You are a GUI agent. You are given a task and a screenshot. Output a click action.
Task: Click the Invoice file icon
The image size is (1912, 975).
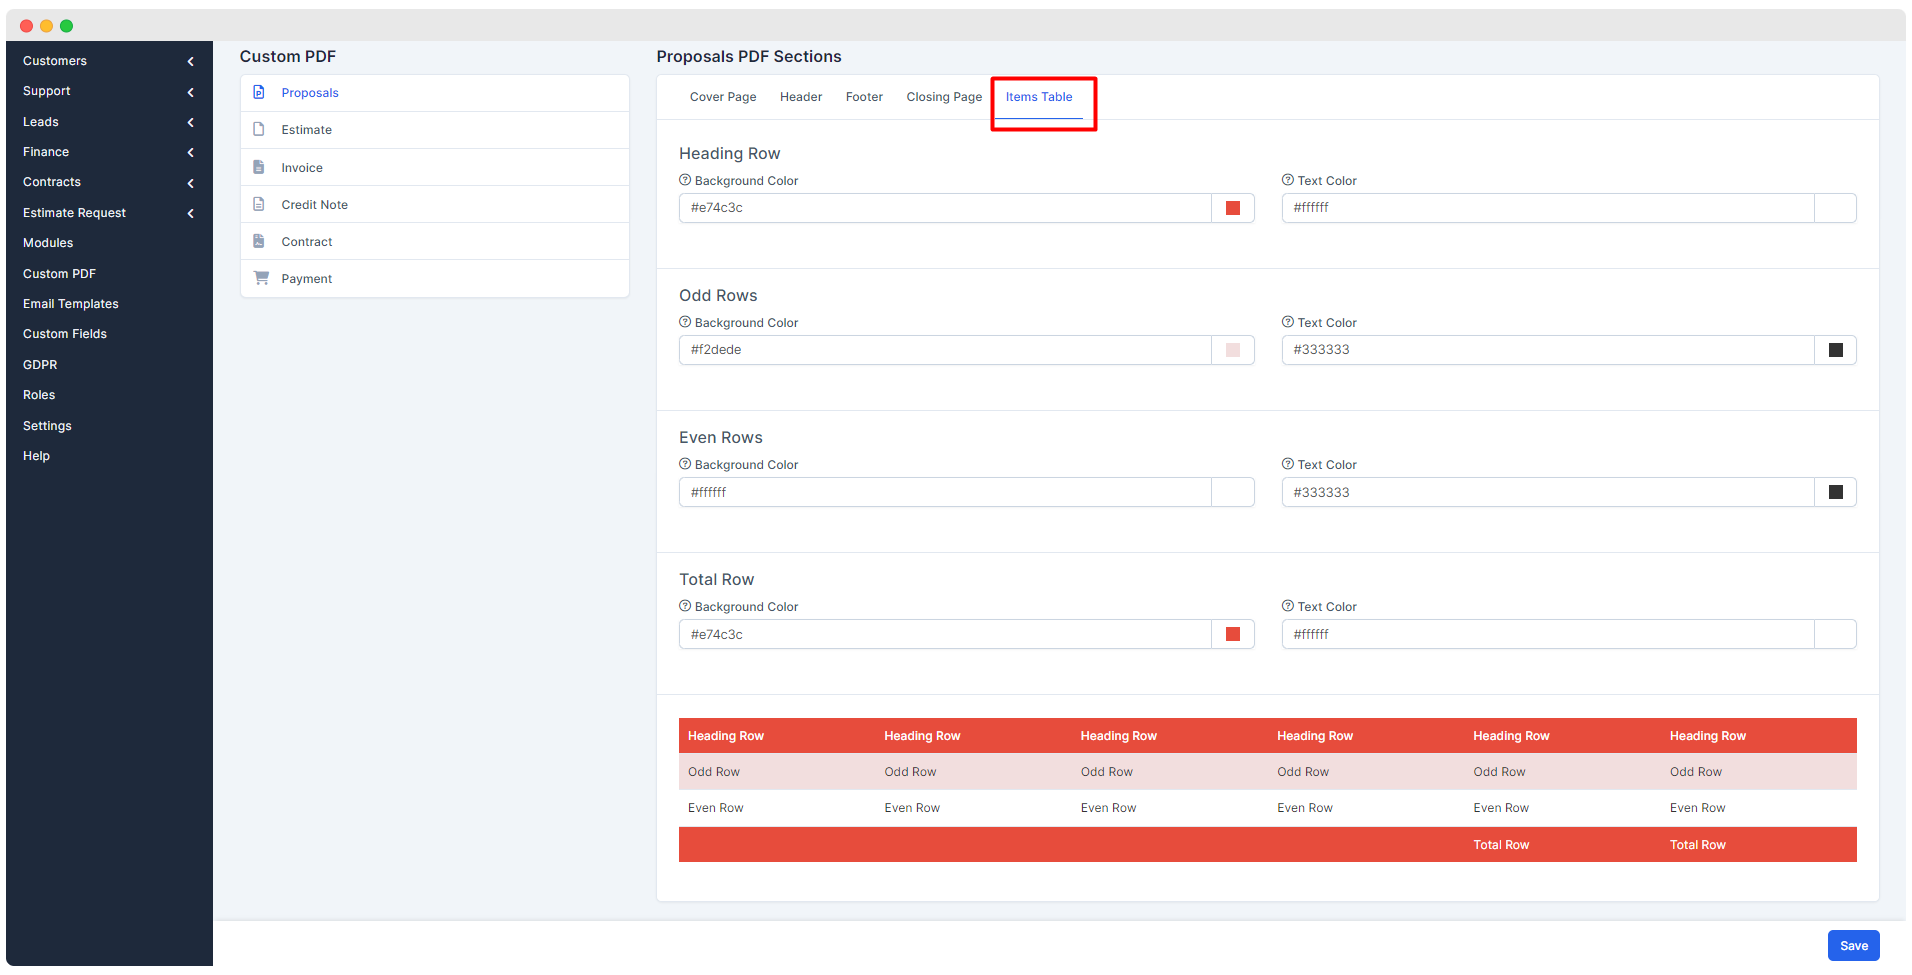[259, 167]
